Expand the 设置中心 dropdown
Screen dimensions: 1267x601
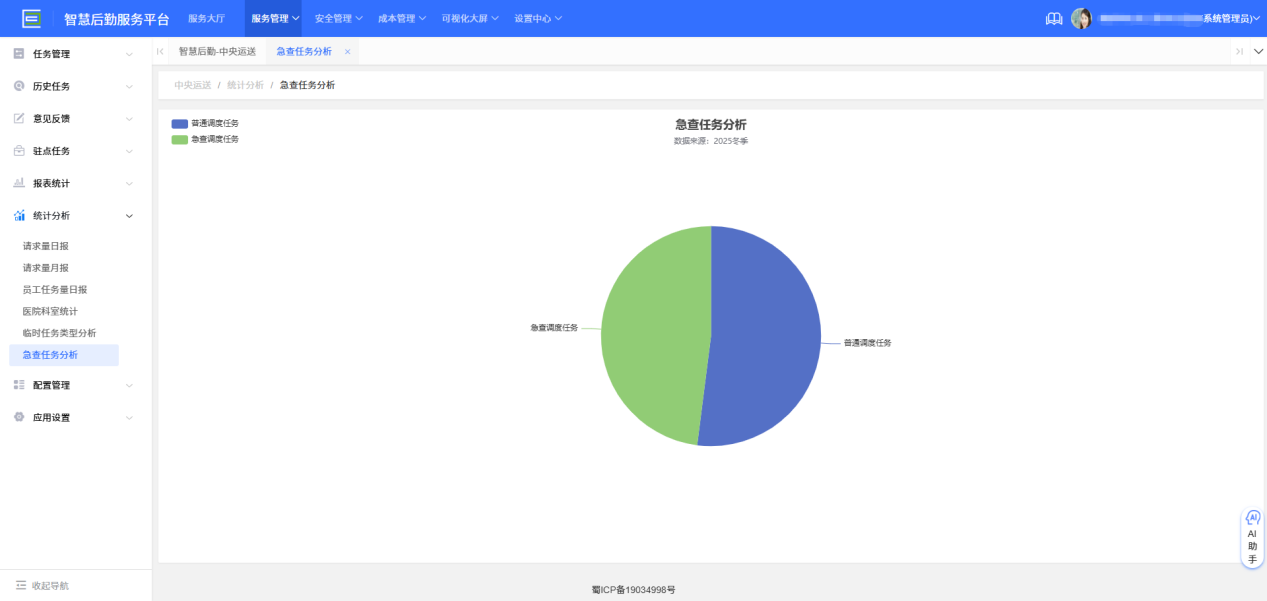click(x=537, y=17)
